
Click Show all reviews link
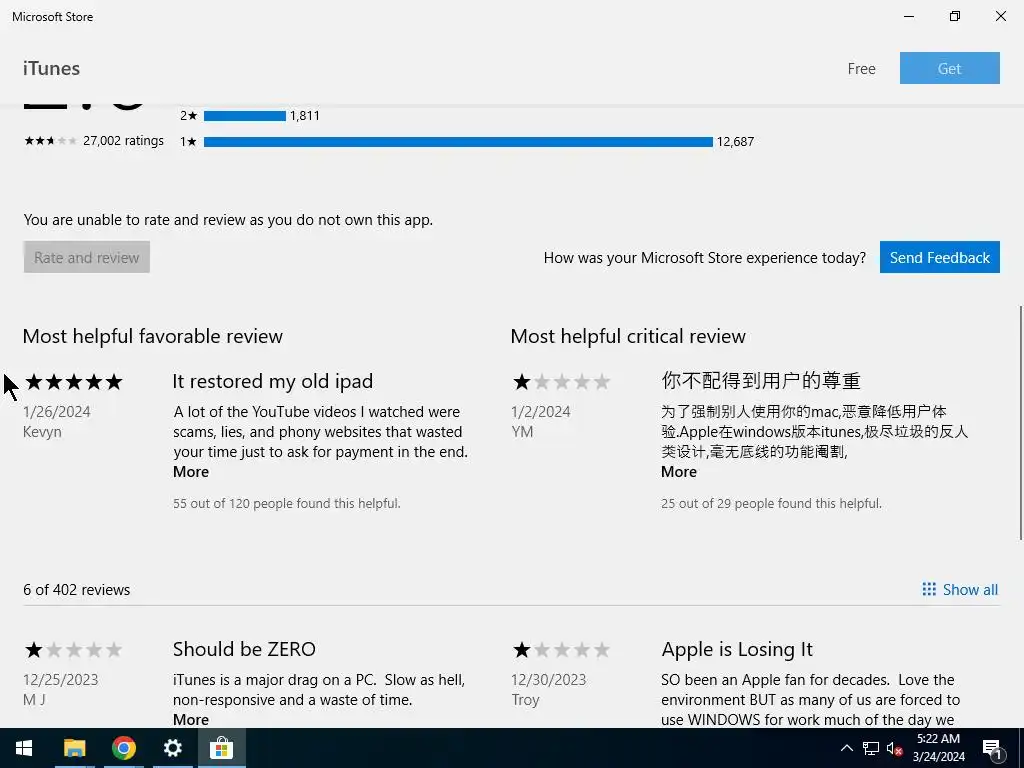tap(970, 590)
